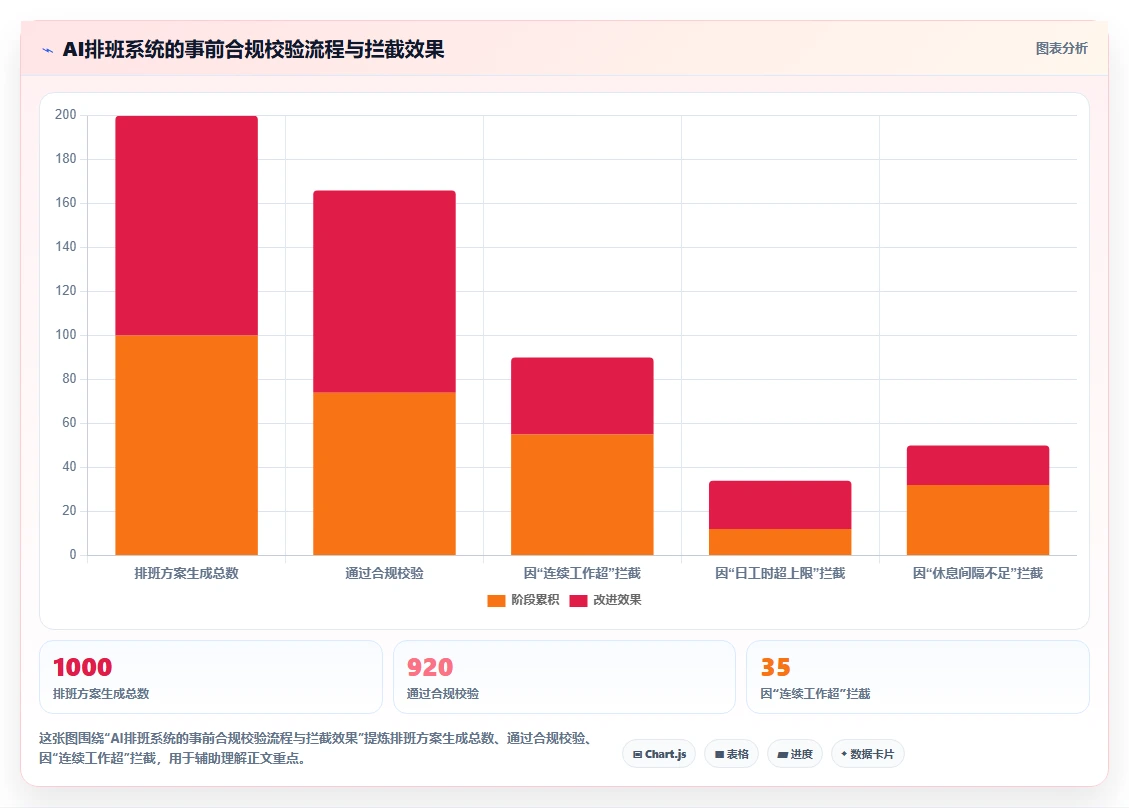Click y-axis value 100

tap(66, 335)
